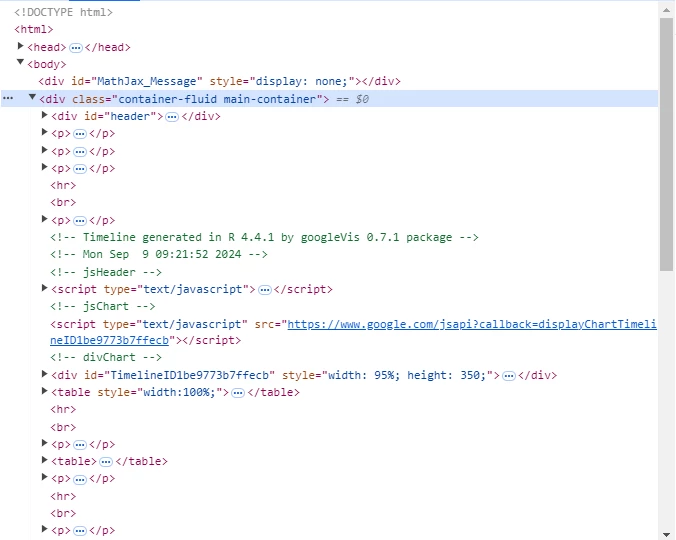Click the scrollbar up arrow
This screenshot has height=540, width=676.
[x=667, y=10]
